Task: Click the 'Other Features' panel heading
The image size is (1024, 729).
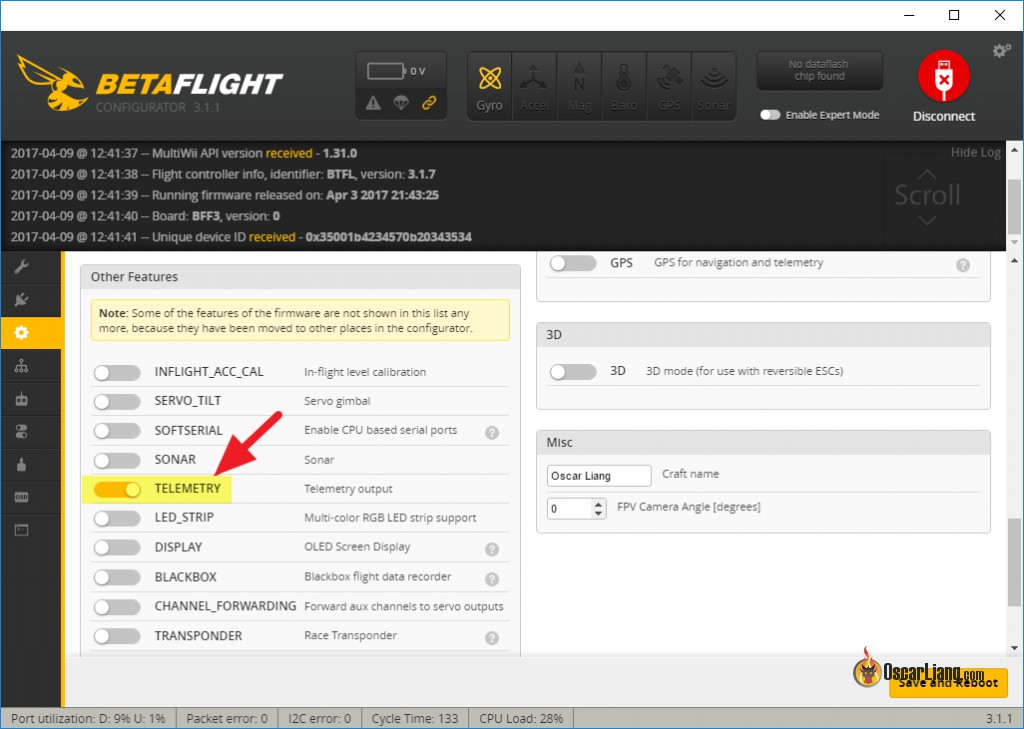Action: pyautogui.click(x=134, y=277)
